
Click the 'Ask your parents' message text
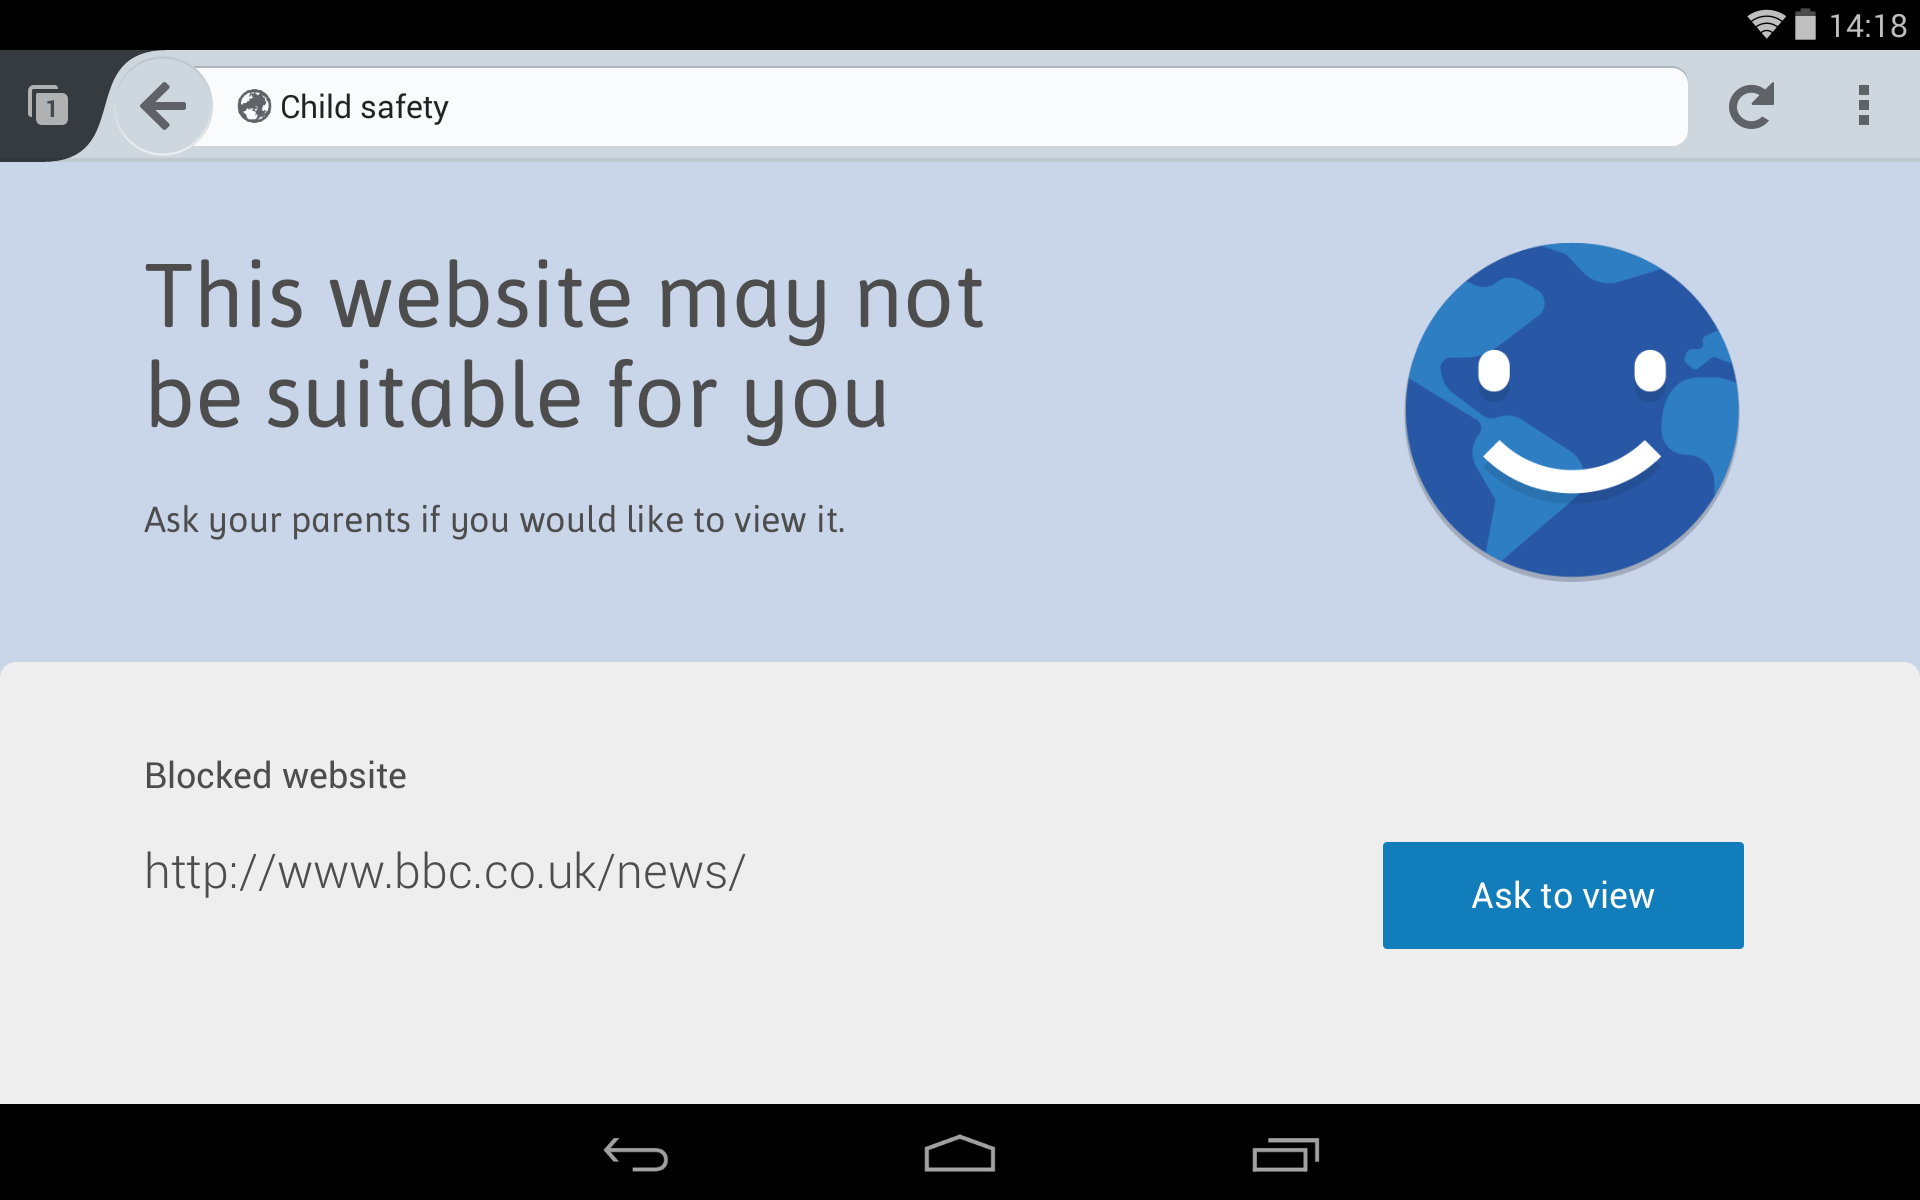[x=495, y=520]
